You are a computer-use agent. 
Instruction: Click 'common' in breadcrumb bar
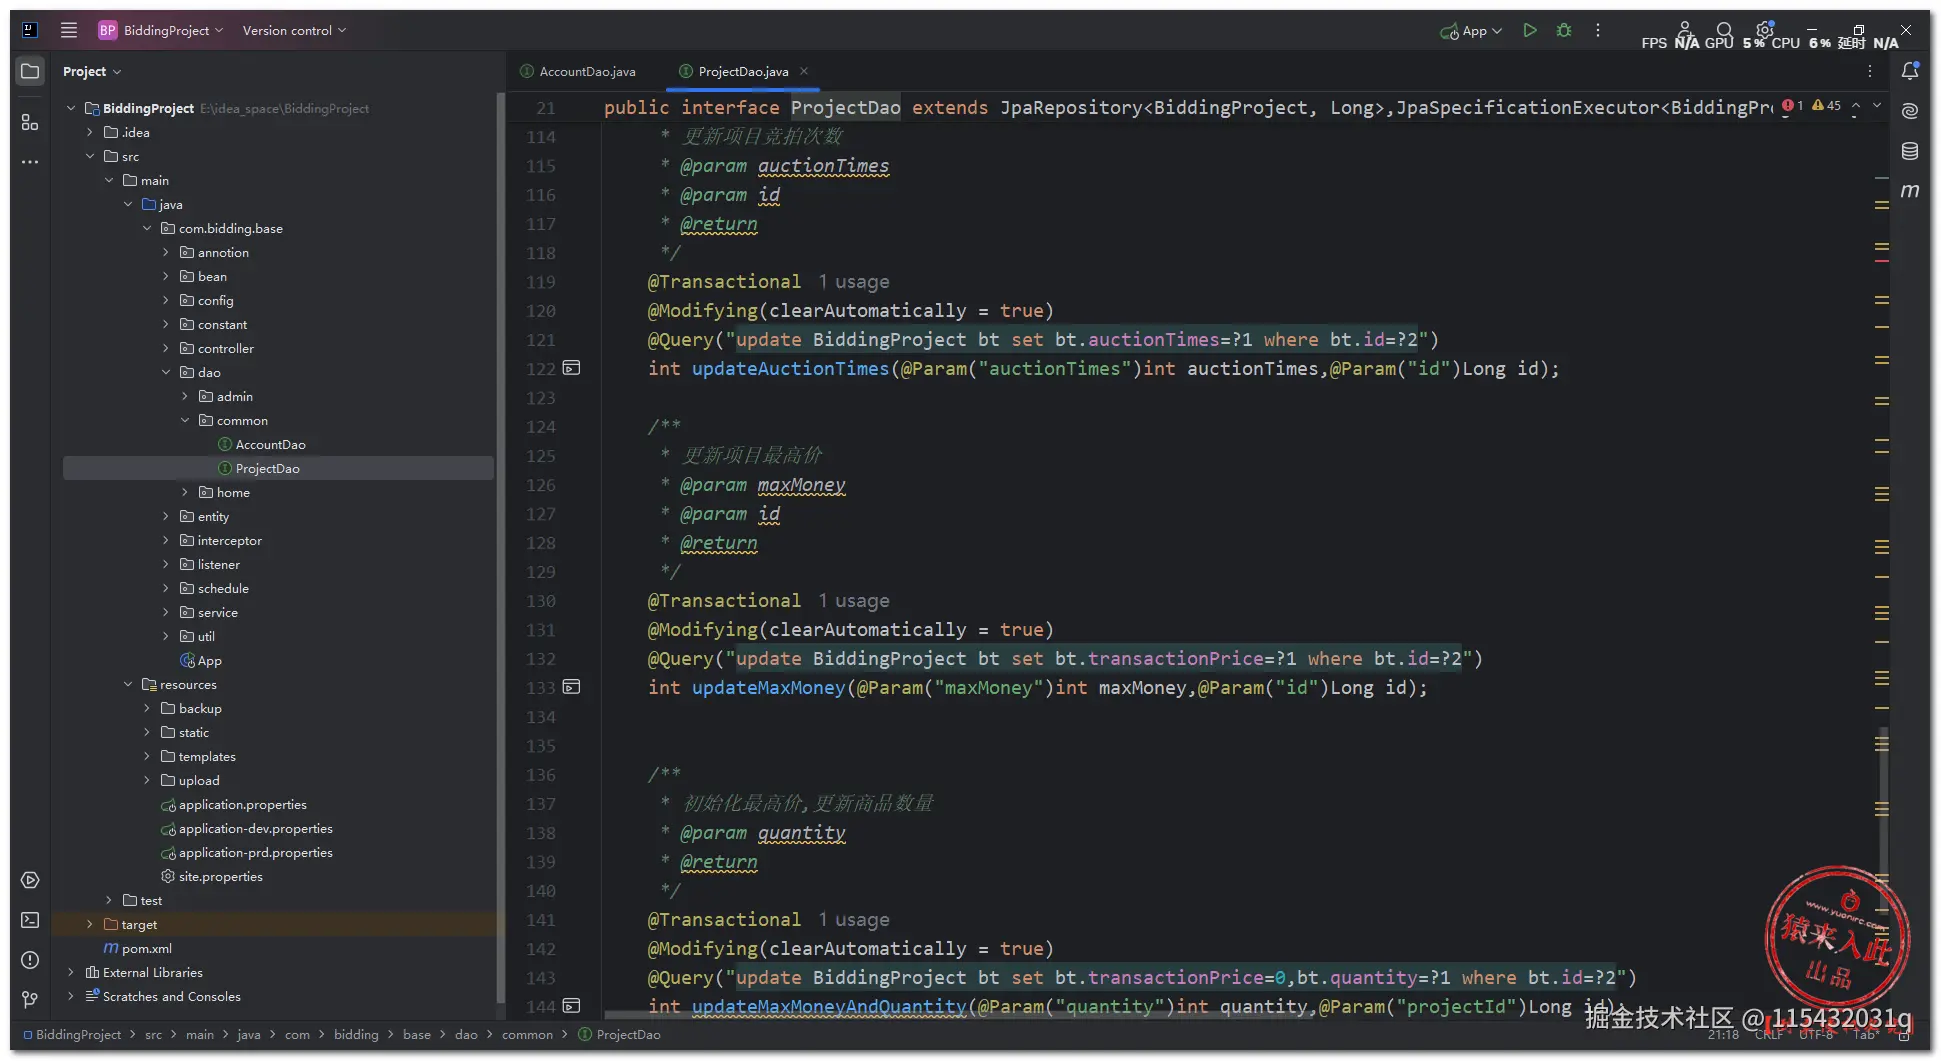(x=527, y=1034)
